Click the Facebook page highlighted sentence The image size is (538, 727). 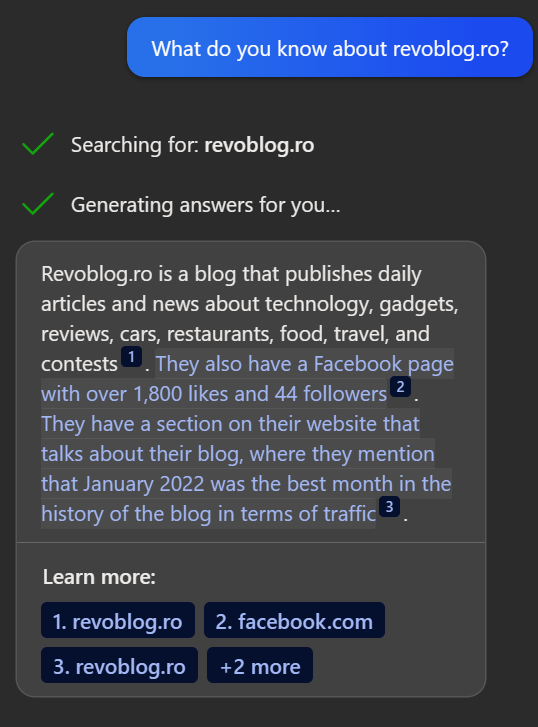(x=247, y=379)
